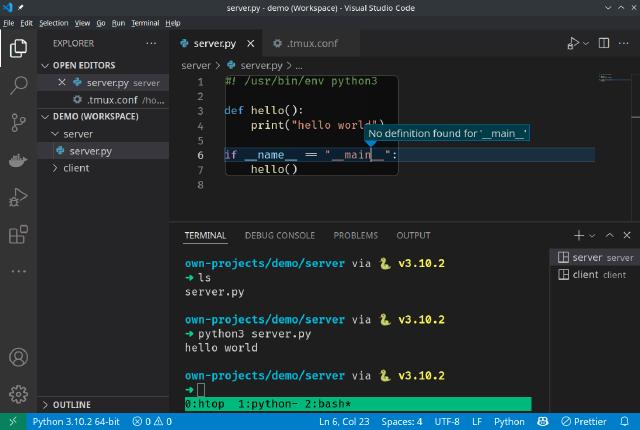Open run button dropdown arrow
Image resolution: width=640 pixels, height=430 pixels.
point(586,43)
